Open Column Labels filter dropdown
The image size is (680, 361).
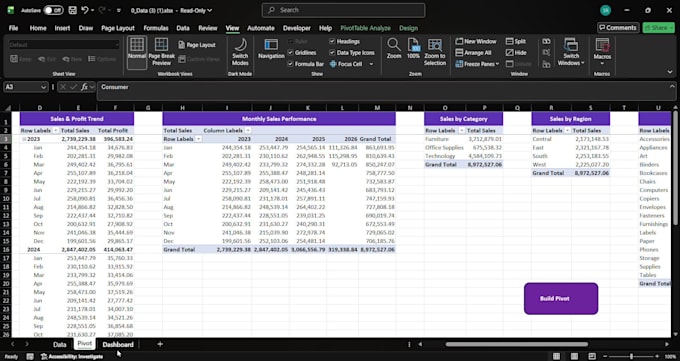coord(248,131)
